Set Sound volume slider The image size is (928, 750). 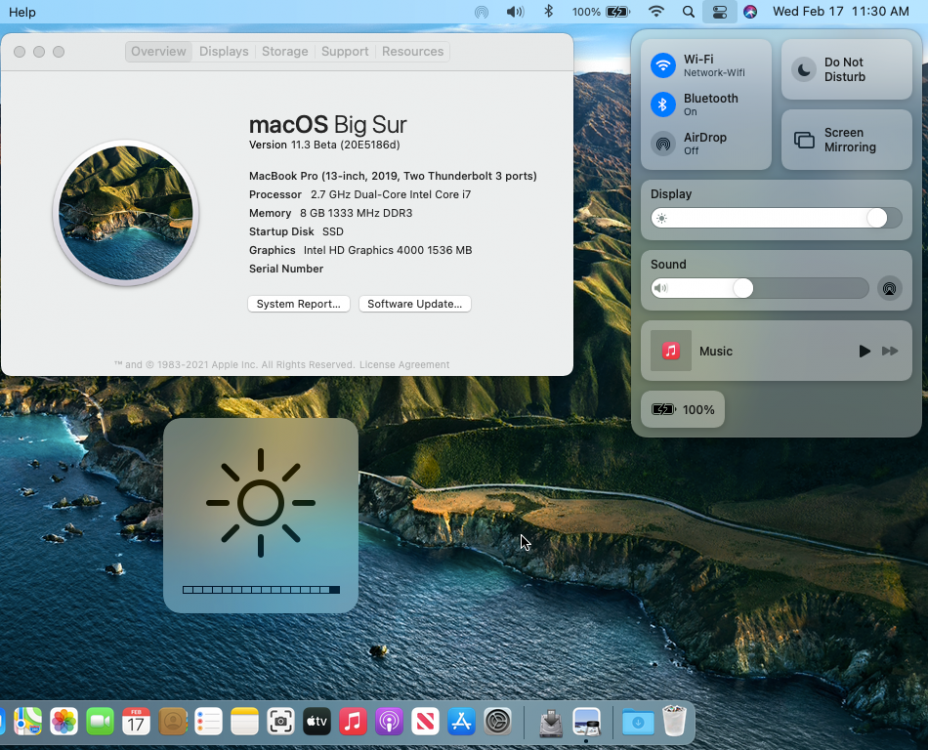760,289
